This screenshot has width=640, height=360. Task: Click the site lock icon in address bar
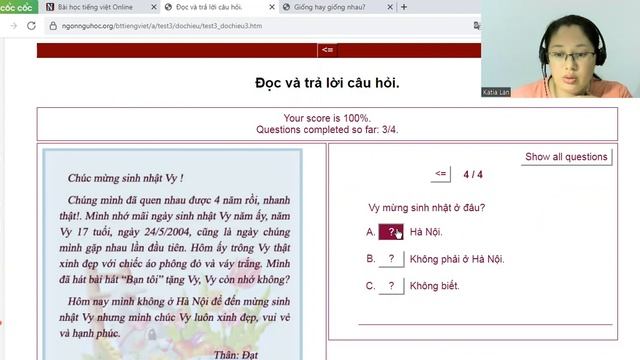pyautogui.click(x=53, y=26)
